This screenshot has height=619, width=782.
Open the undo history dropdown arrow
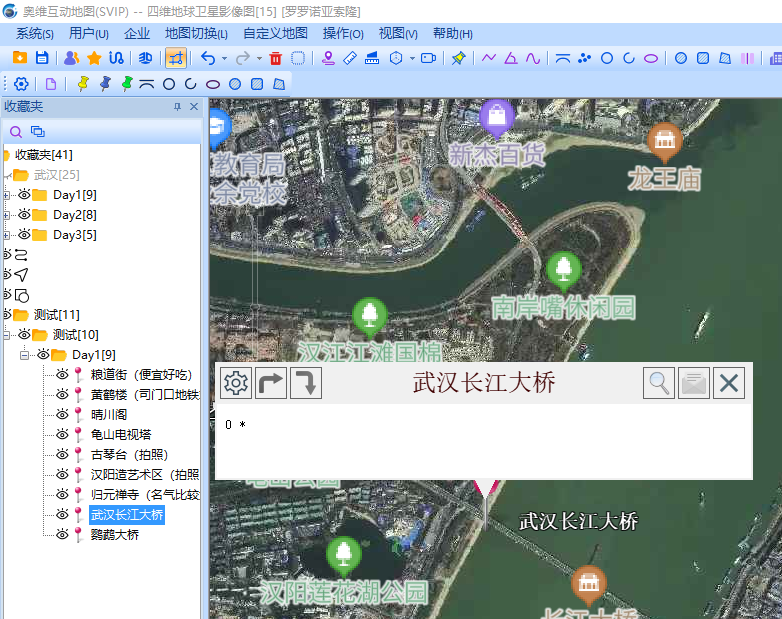(x=224, y=58)
